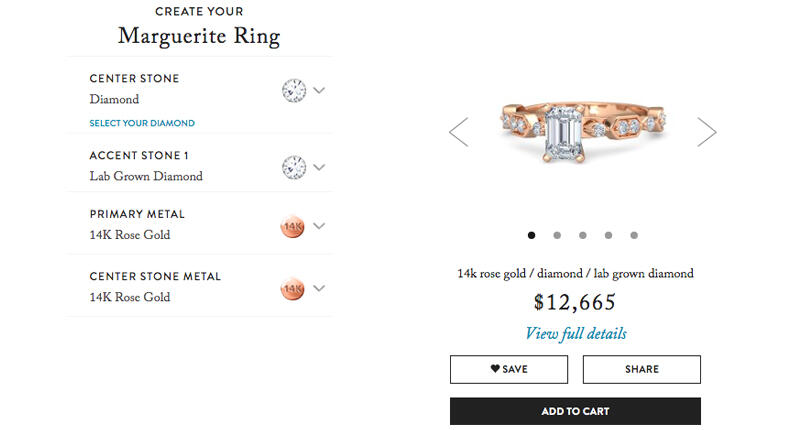This screenshot has height=430, width=800.
Task: Open the Center Stone Metal chevron
Action: tap(319, 288)
